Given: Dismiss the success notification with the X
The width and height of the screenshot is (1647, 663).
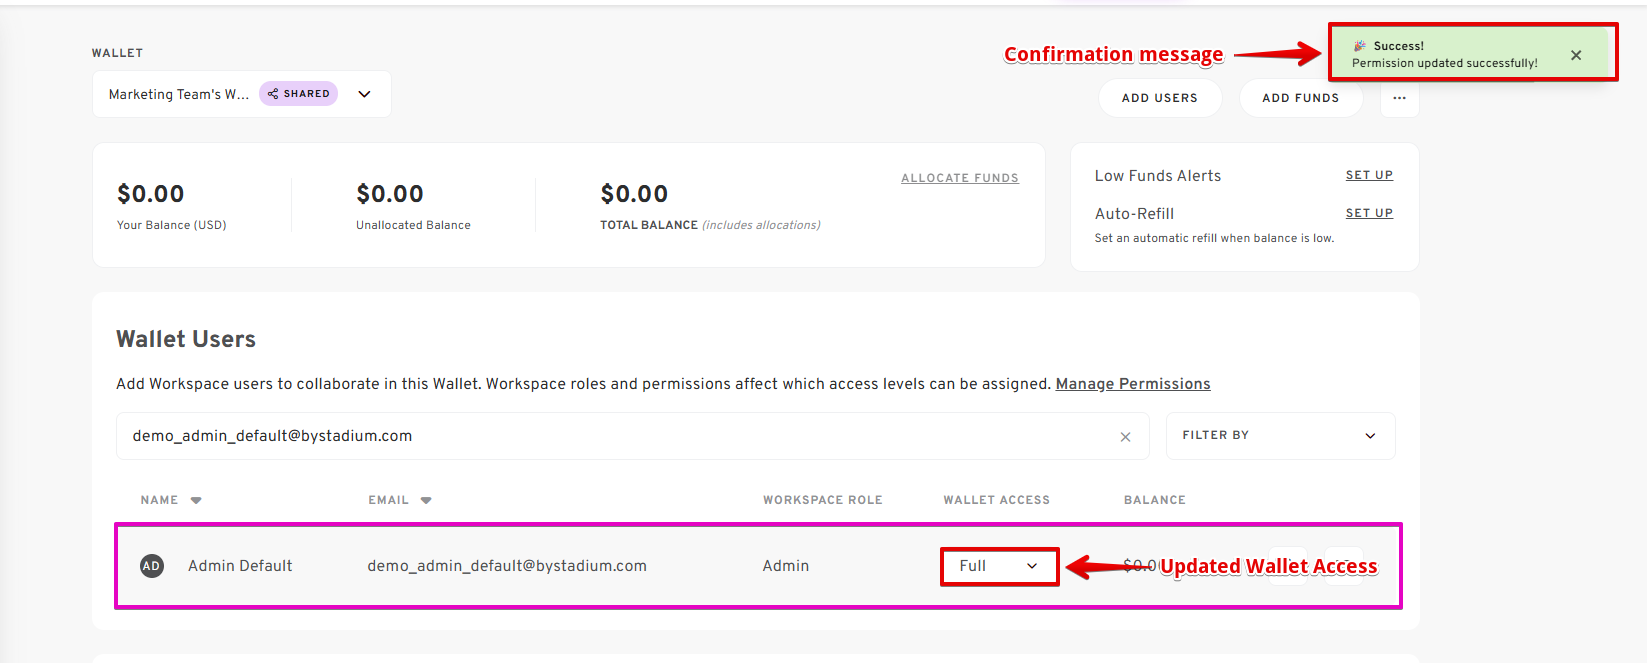Looking at the screenshot, I should click(1576, 55).
